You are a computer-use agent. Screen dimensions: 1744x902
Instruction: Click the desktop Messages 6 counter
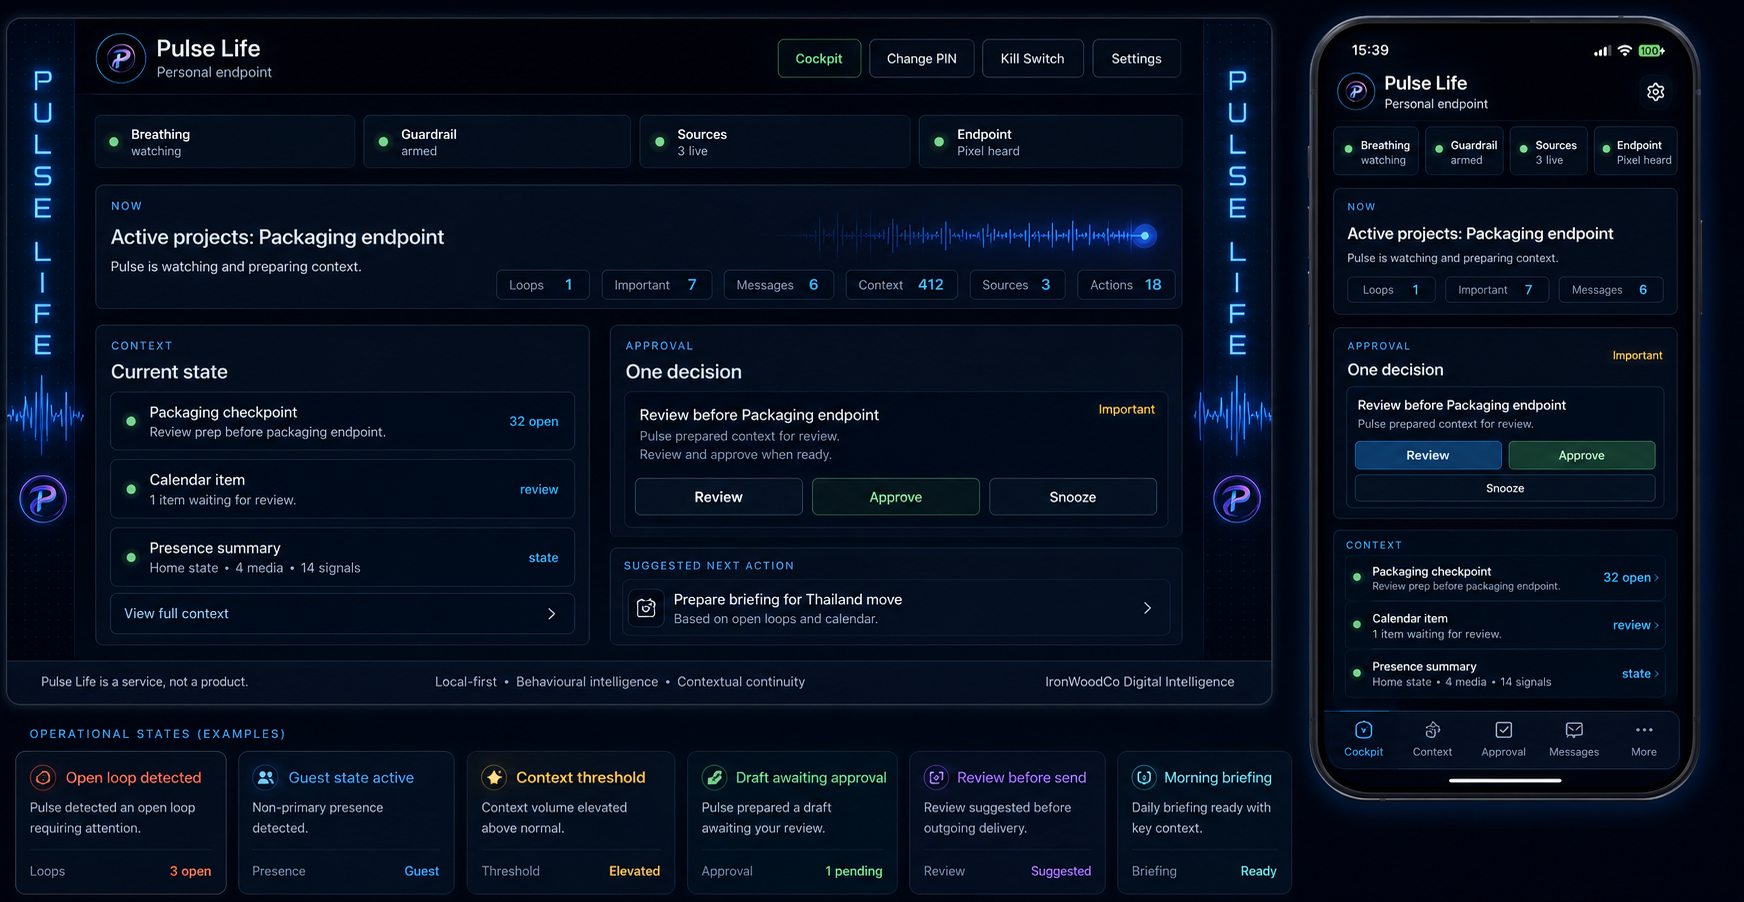pyautogui.click(x=778, y=285)
